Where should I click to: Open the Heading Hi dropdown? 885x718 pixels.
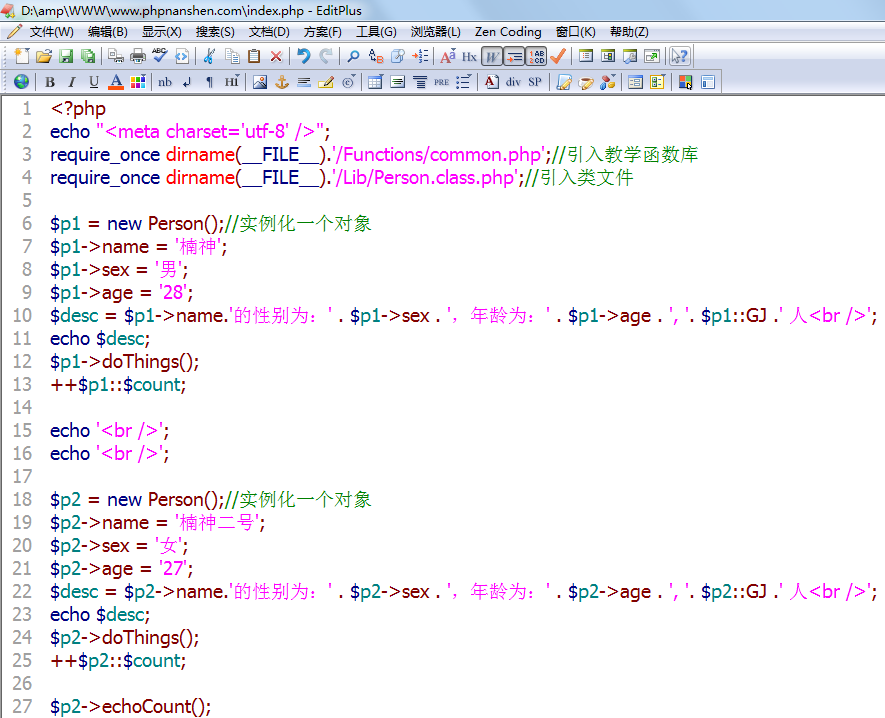231,82
